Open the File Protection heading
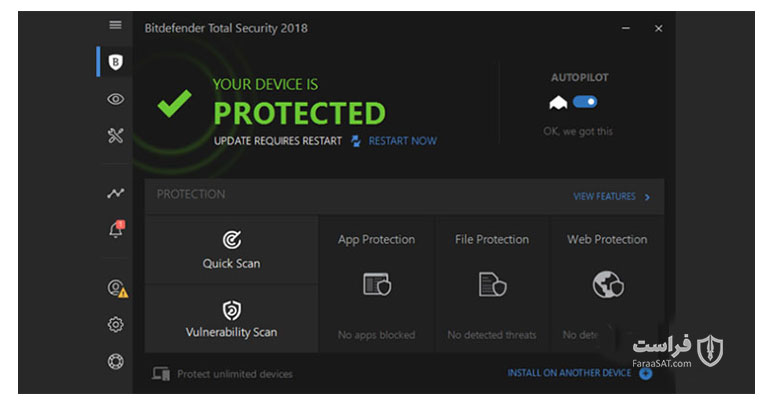Screen dimensions: 780x405 (x=492, y=240)
